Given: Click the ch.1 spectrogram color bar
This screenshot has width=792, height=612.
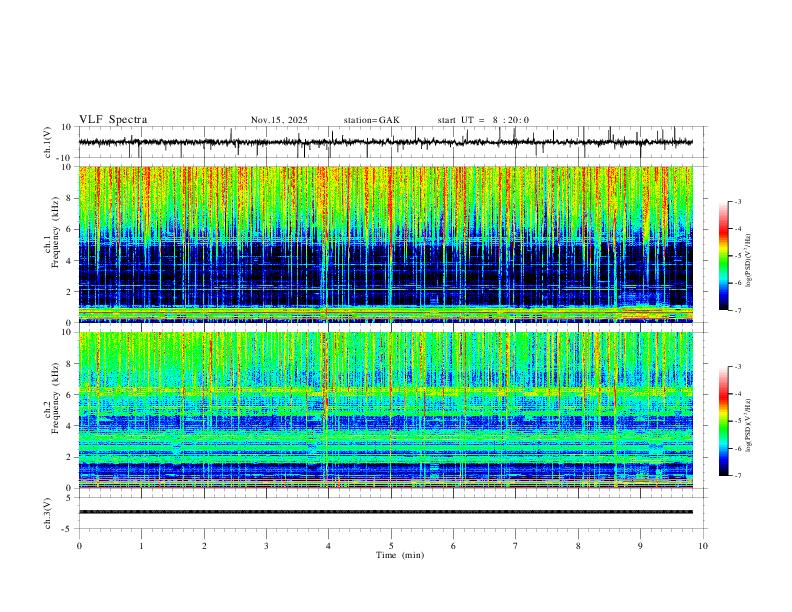Looking at the screenshot, I should (723, 256).
